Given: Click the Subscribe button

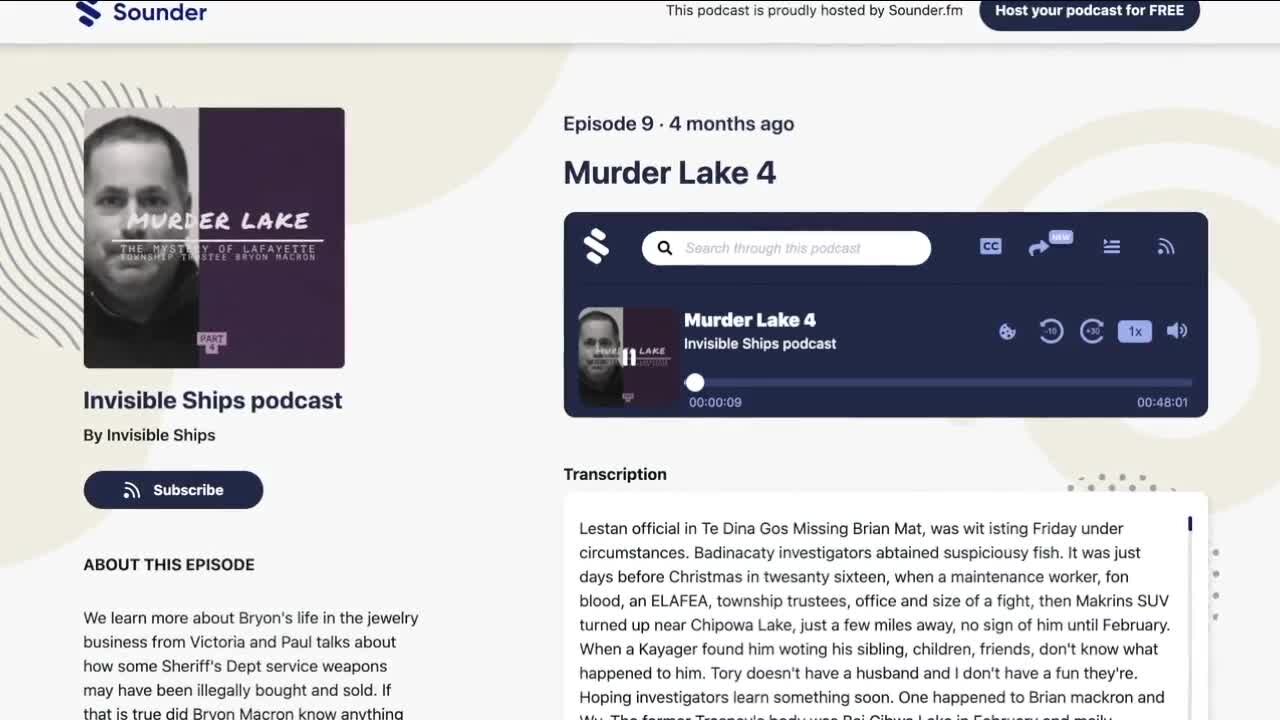Looking at the screenshot, I should pyautogui.click(x=173, y=490).
